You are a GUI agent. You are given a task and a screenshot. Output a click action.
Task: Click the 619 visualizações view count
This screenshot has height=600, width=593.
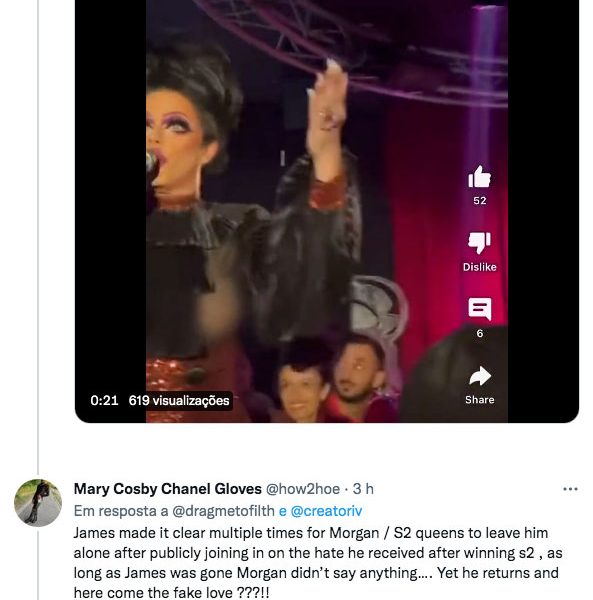(179, 401)
